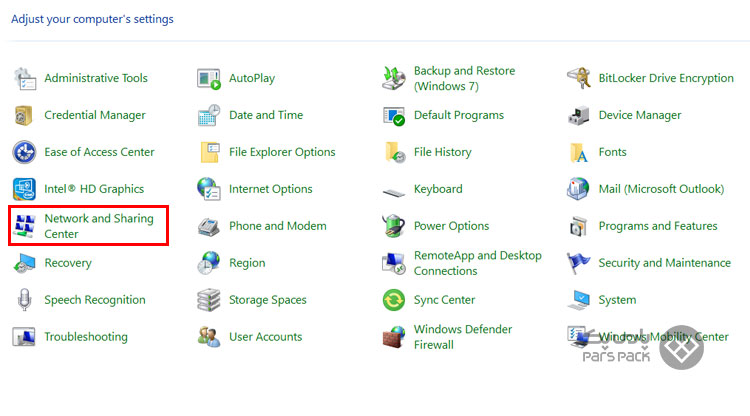Click the Date and Time icon

click(209, 115)
